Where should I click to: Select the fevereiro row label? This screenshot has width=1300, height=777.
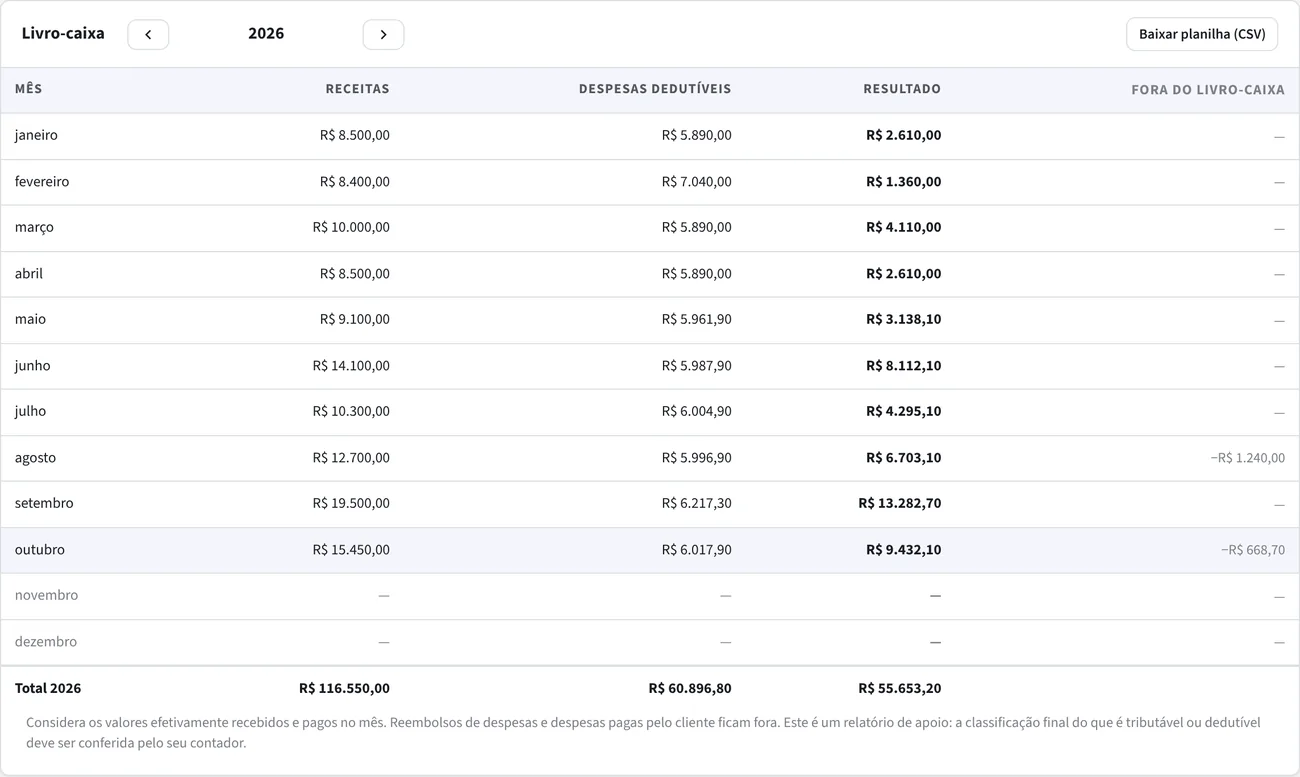click(x=42, y=182)
